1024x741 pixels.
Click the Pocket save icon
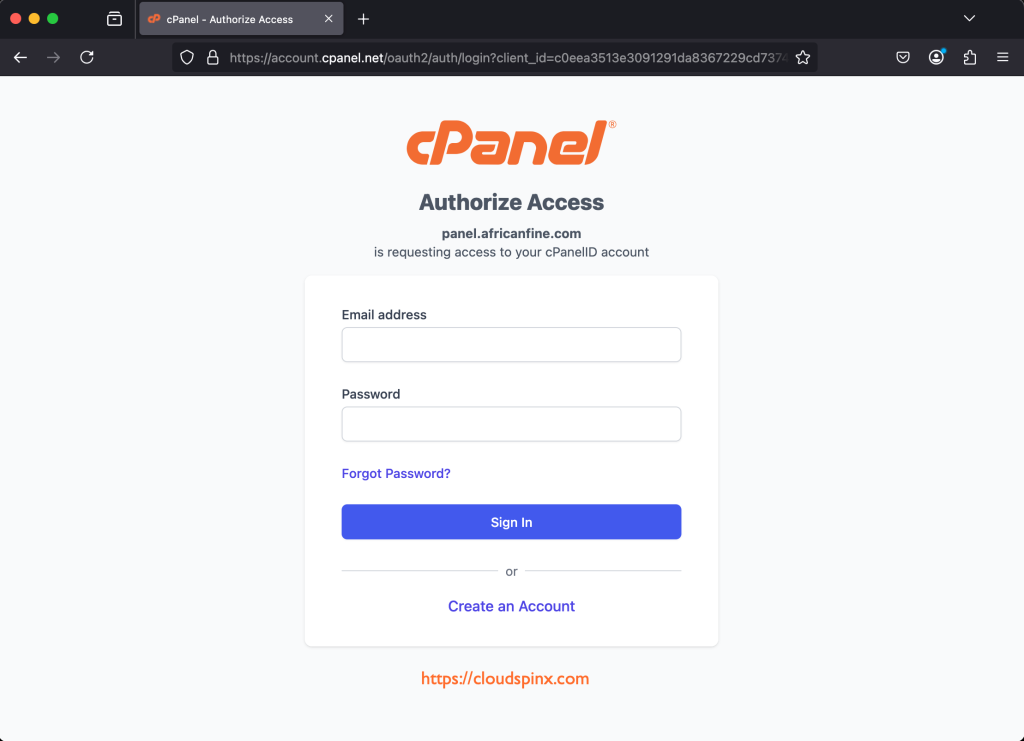(x=902, y=58)
